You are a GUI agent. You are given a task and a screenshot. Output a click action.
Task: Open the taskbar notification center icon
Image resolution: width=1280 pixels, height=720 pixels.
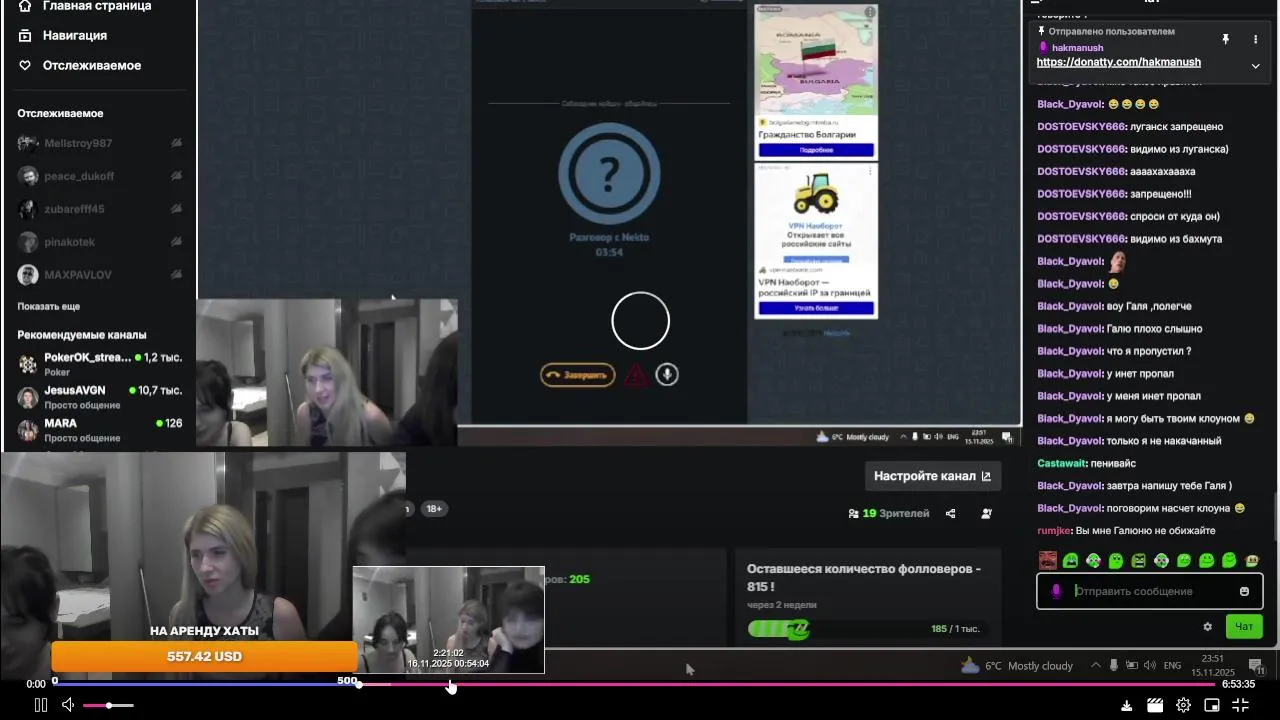coord(1256,666)
